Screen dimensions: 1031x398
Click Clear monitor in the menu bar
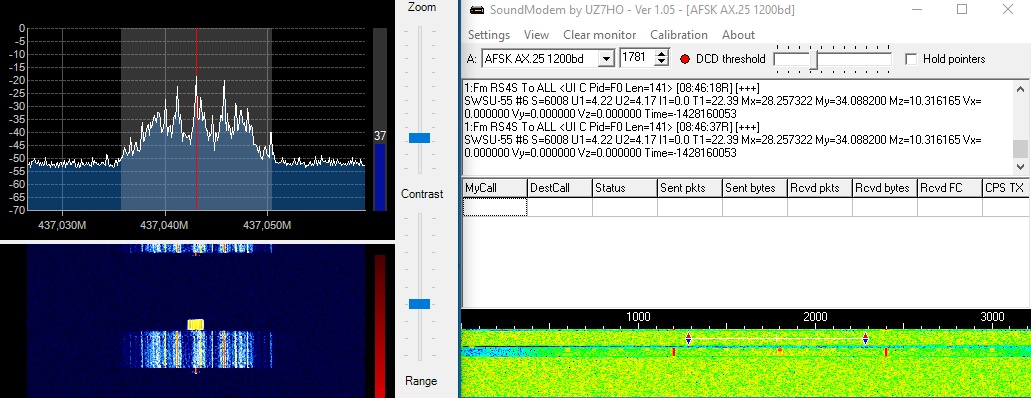[x=600, y=35]
